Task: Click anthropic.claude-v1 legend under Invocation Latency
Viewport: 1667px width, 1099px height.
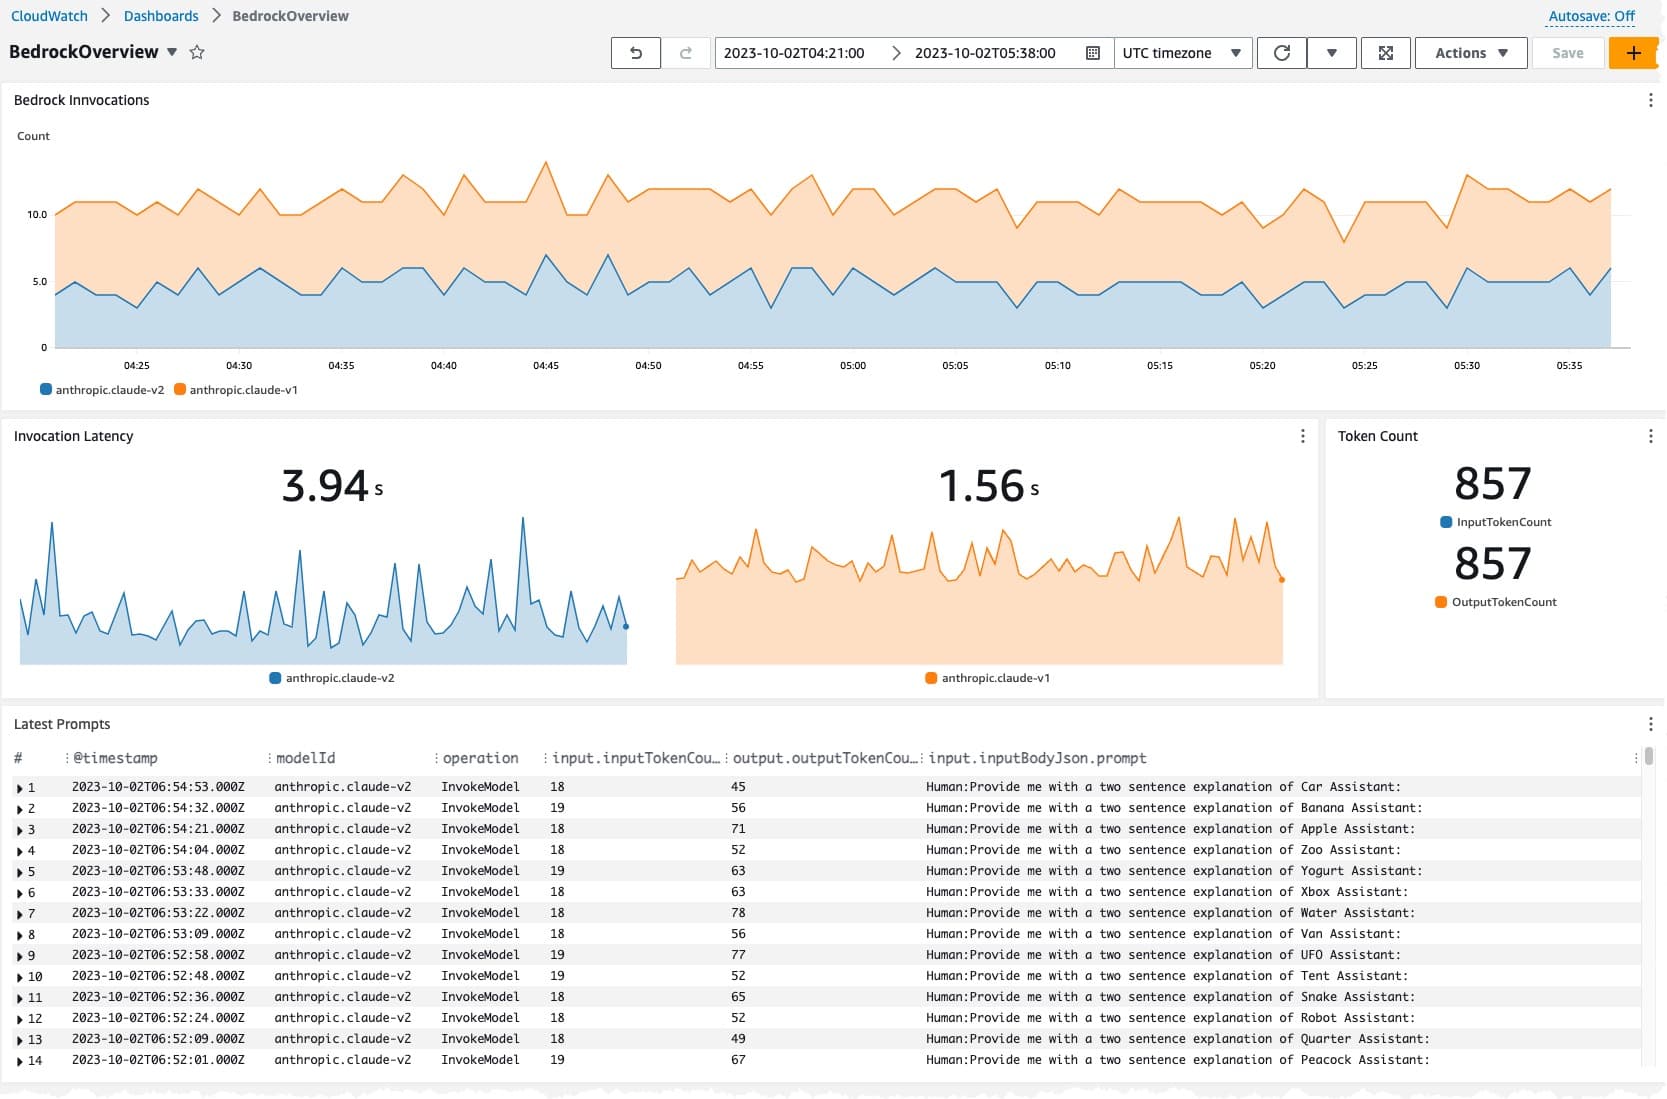Action: pyautogui.click(x=988, y=678)
